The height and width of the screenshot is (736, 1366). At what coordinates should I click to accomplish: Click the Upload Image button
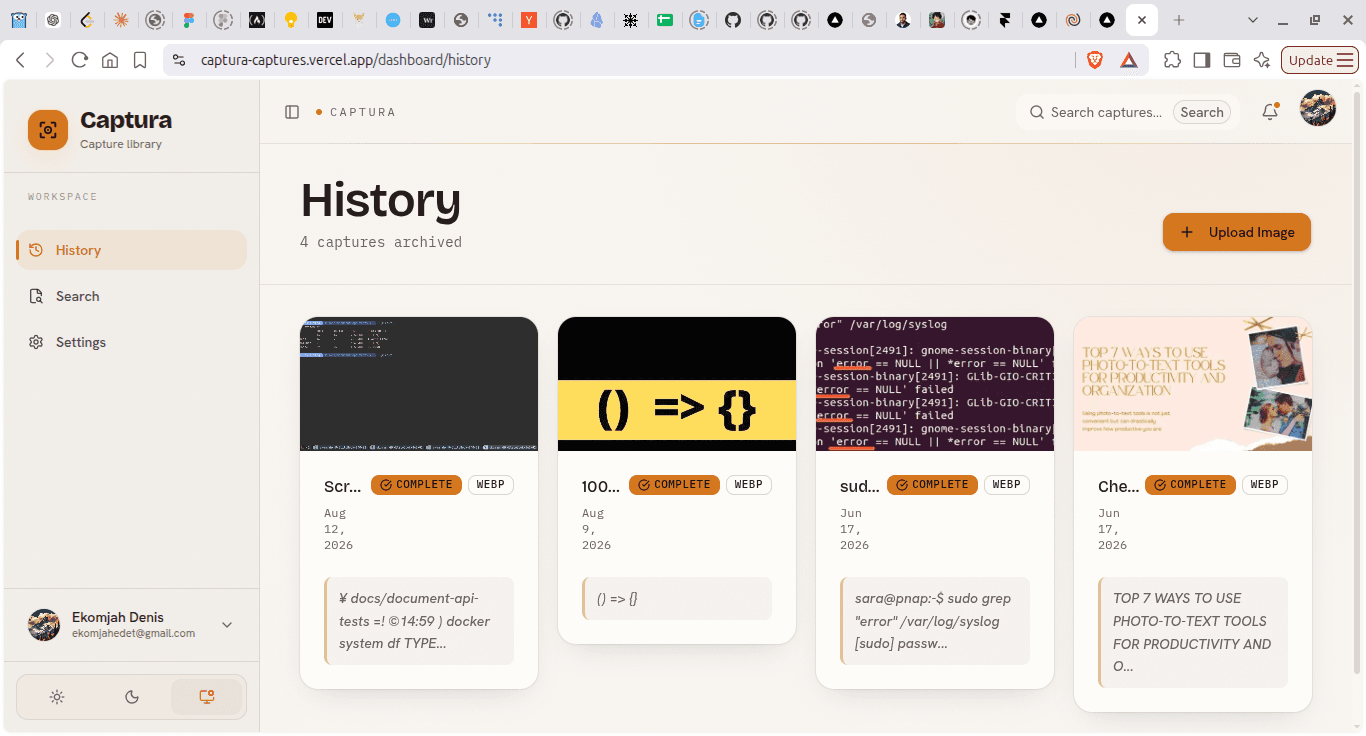tap(1237, 232)
